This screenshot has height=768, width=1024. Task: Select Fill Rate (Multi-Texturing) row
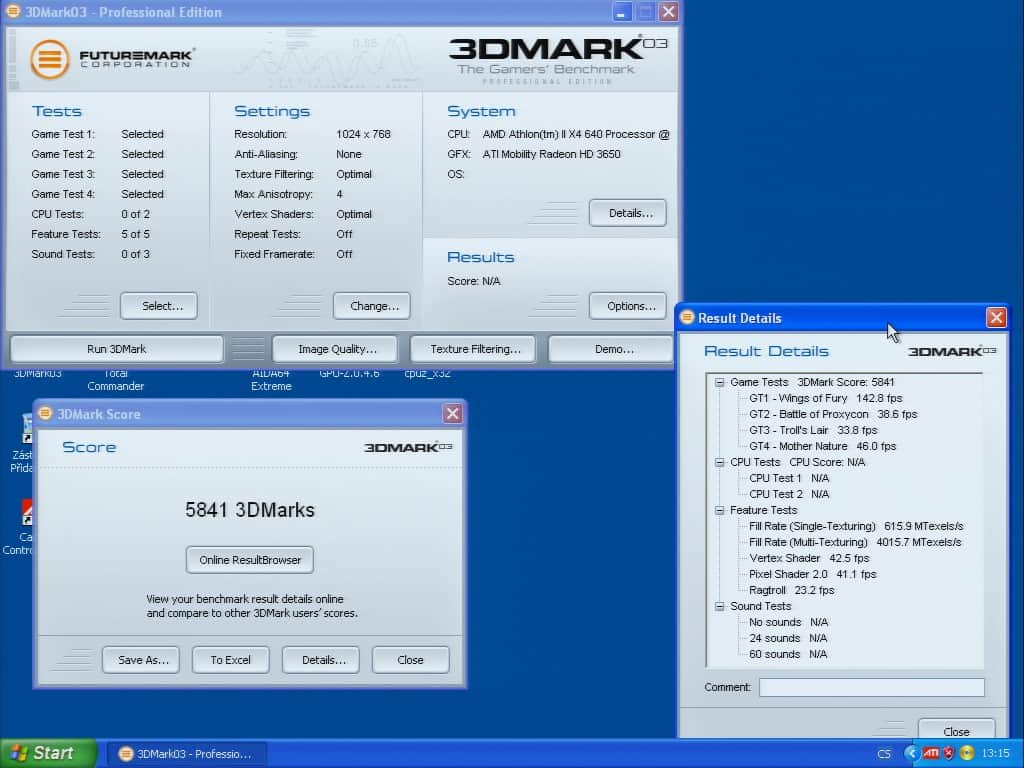click(855, 542)
